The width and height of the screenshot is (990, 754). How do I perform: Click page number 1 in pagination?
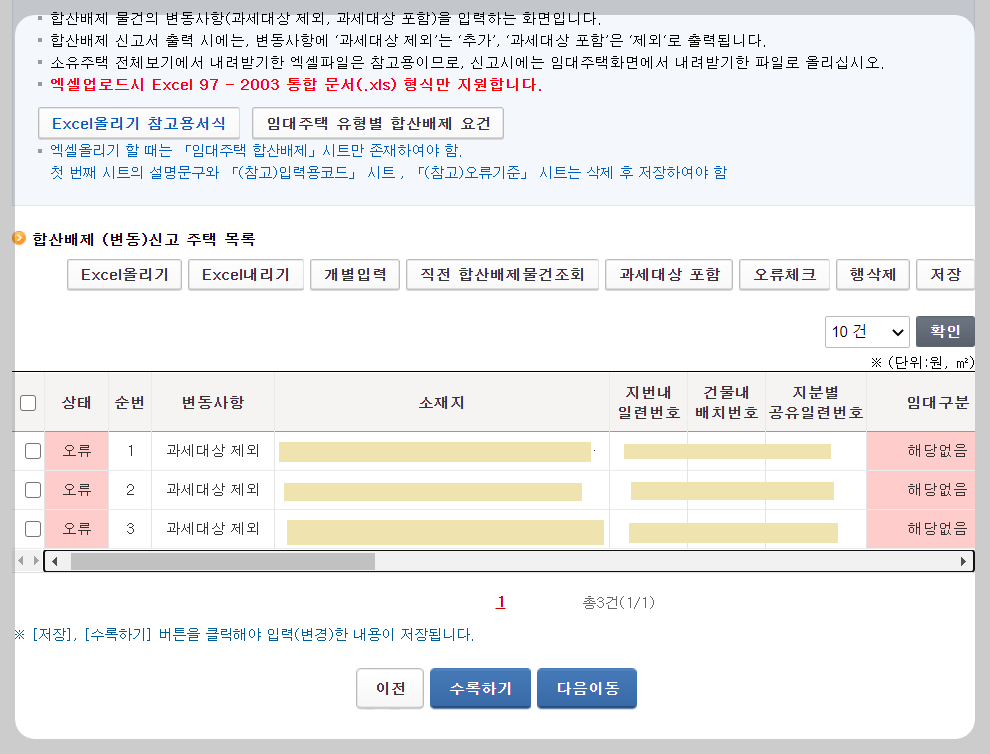tap(500, 601)
